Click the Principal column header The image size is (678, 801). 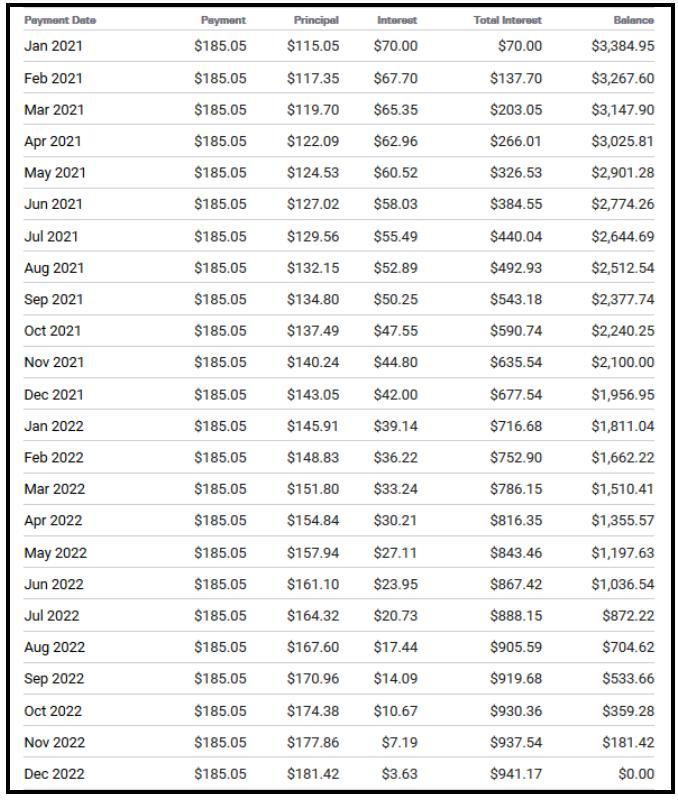pos(316,20)
